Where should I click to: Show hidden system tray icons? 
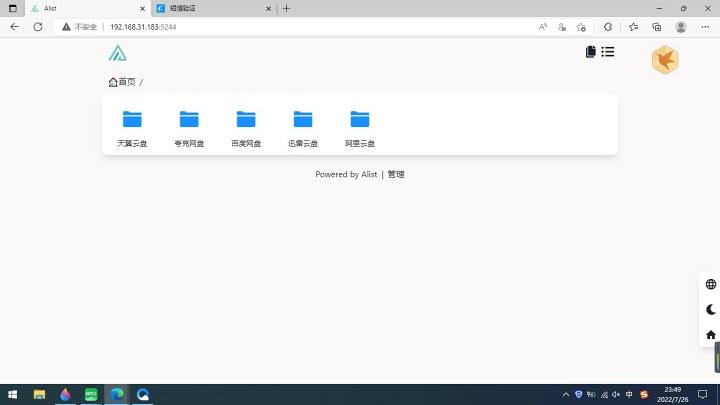pos(566,394)
